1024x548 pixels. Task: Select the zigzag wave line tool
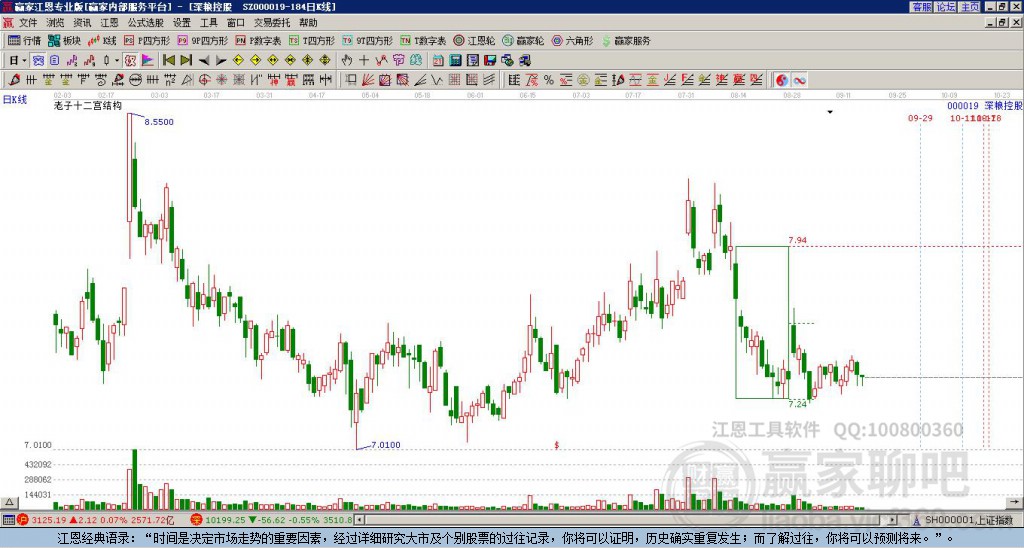click(436, 80)
